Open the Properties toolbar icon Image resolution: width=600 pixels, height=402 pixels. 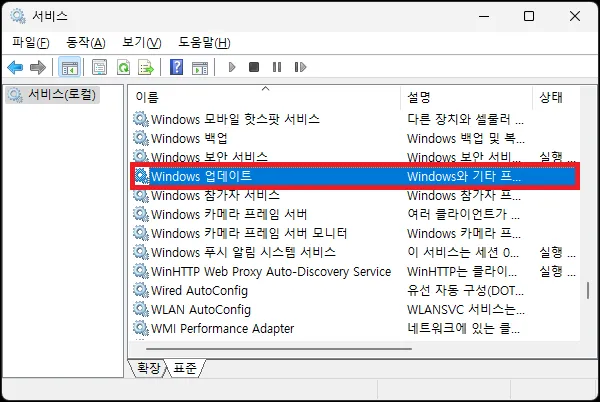click(99, 67)
